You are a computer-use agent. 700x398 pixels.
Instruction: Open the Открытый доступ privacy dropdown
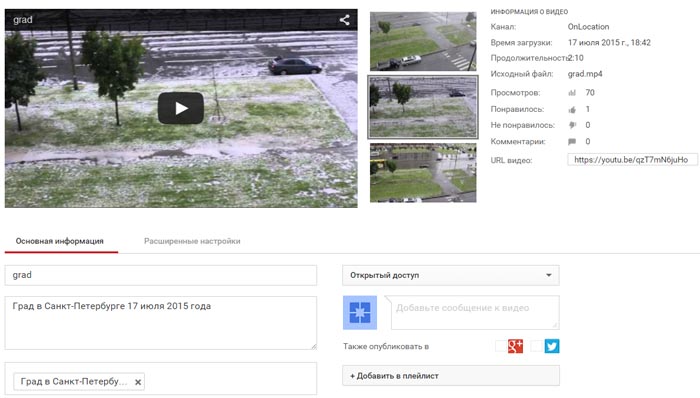tap(450, 275)
